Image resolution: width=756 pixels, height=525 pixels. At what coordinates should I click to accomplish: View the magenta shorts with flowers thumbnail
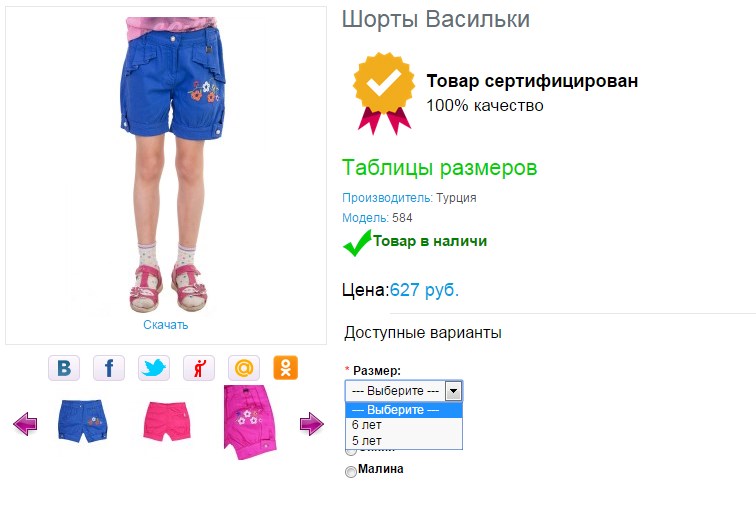pyautogui.click(x=250, y=423)
